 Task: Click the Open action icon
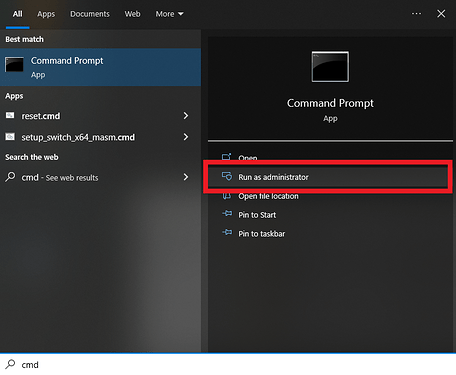pos(227,156)
